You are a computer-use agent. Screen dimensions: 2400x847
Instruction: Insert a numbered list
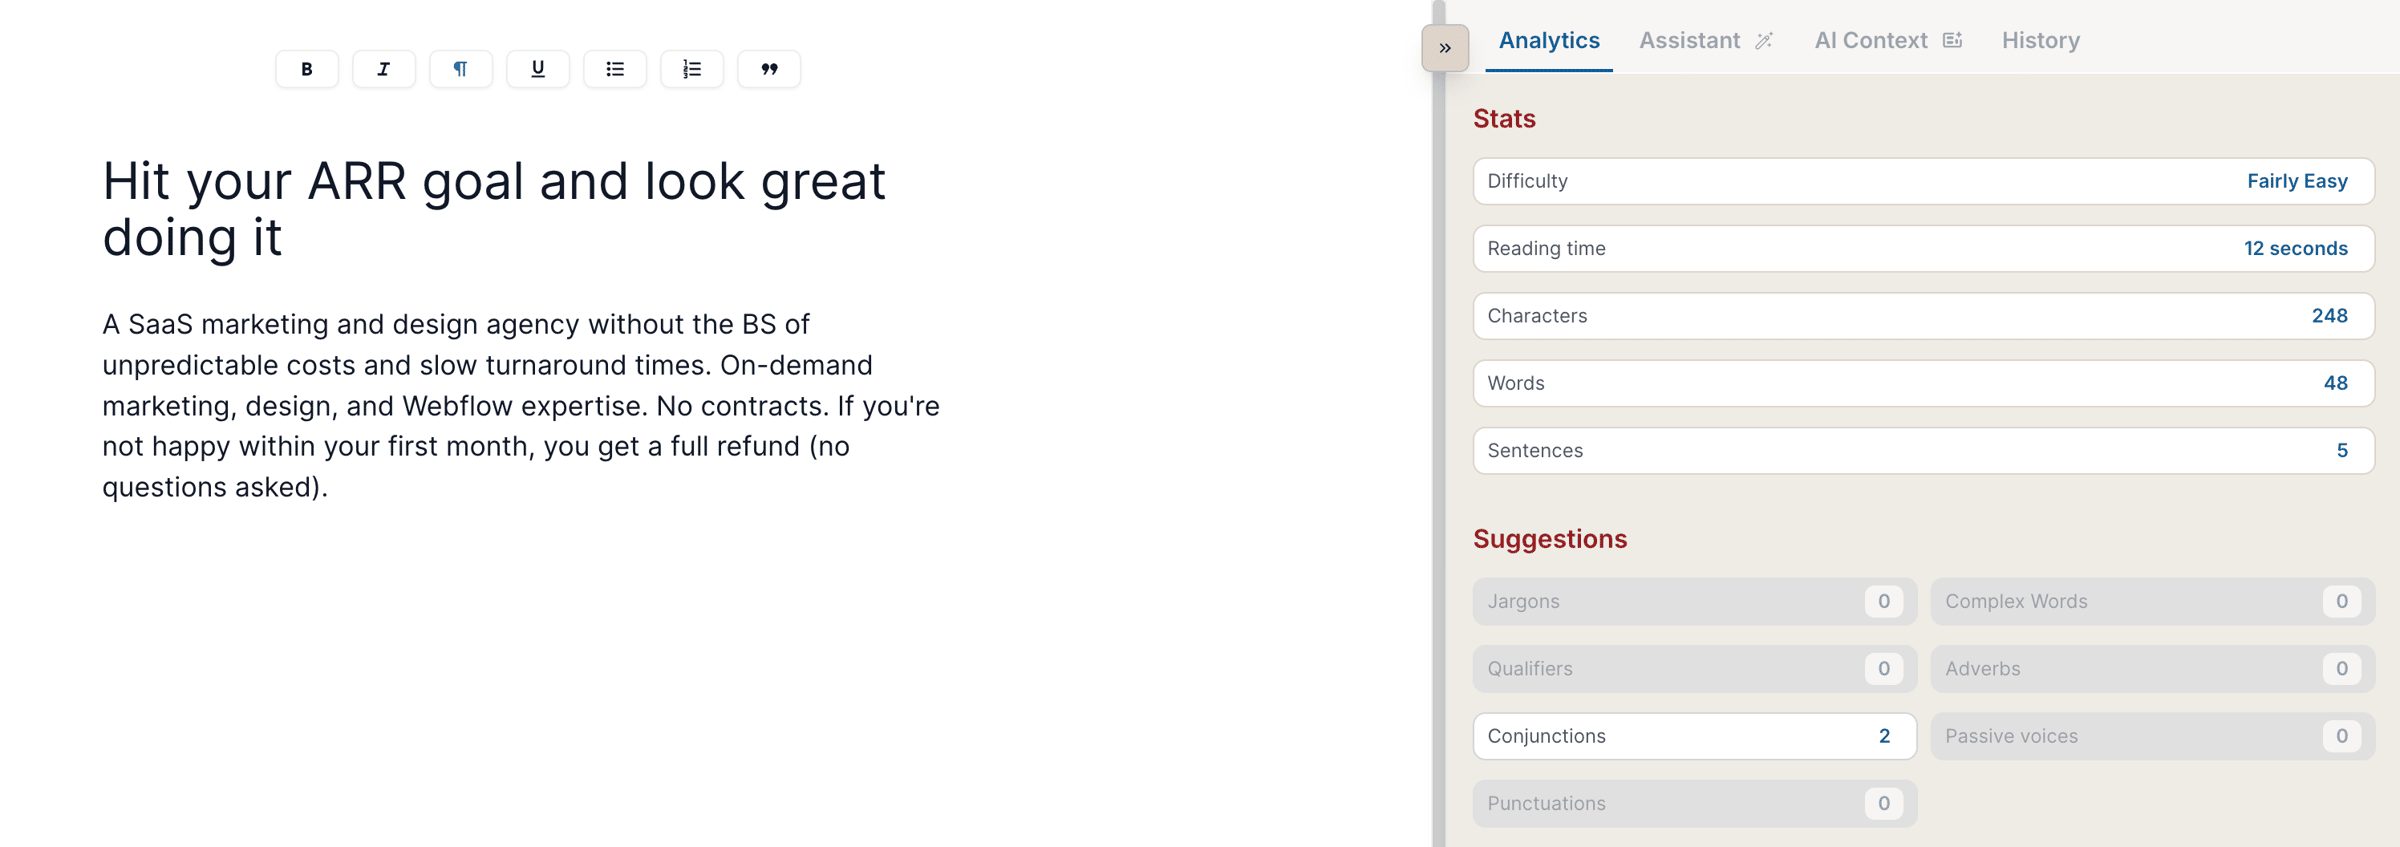[692, 69]
